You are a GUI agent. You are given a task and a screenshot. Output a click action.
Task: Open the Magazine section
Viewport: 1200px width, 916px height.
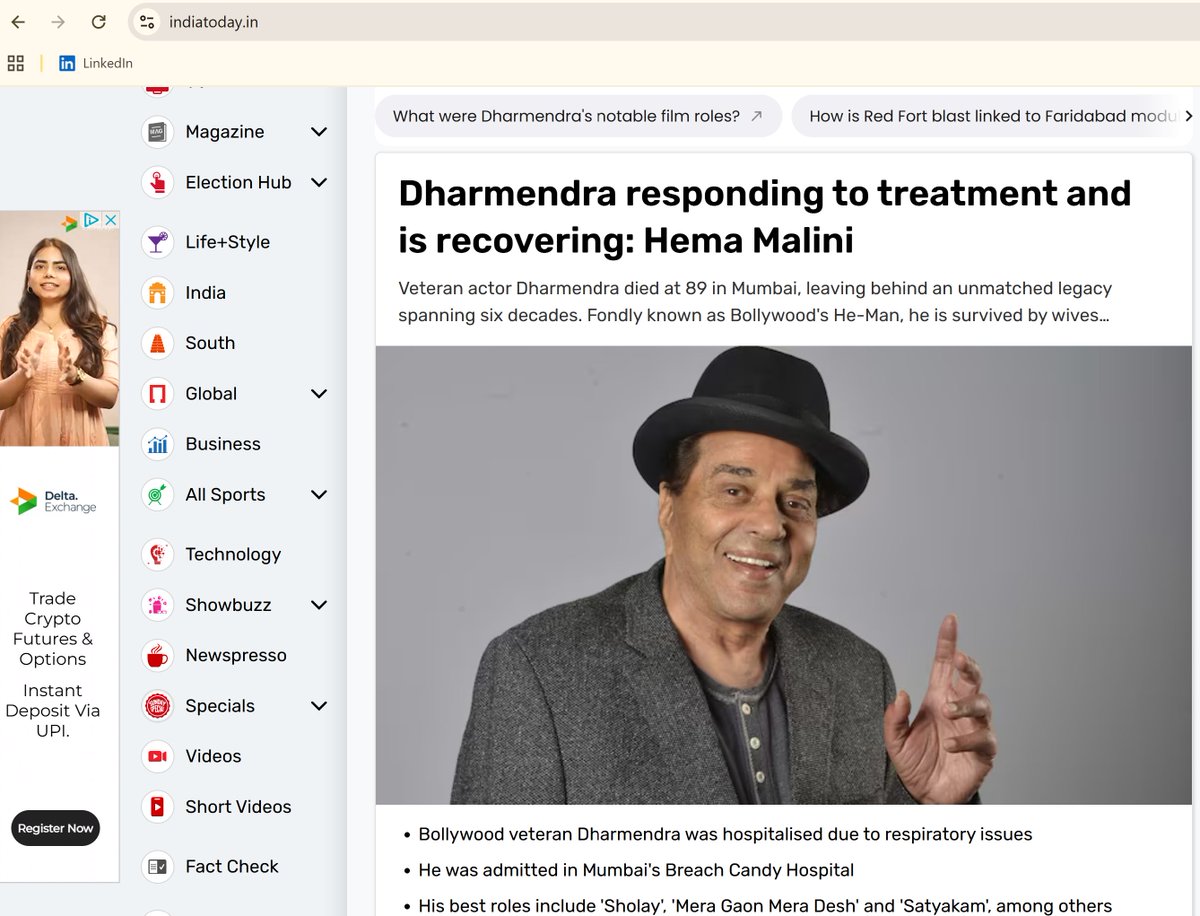[225, 132]
